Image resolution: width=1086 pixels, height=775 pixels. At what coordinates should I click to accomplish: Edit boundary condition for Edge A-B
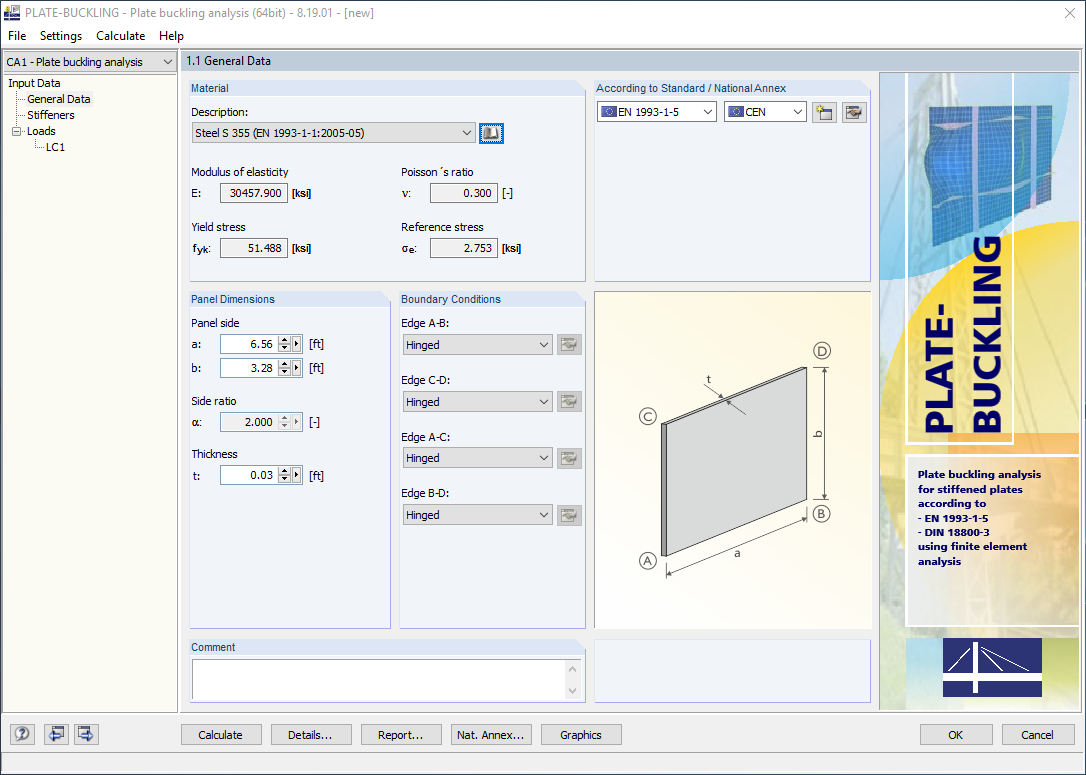pyautogui.click(x=569, y=344)
